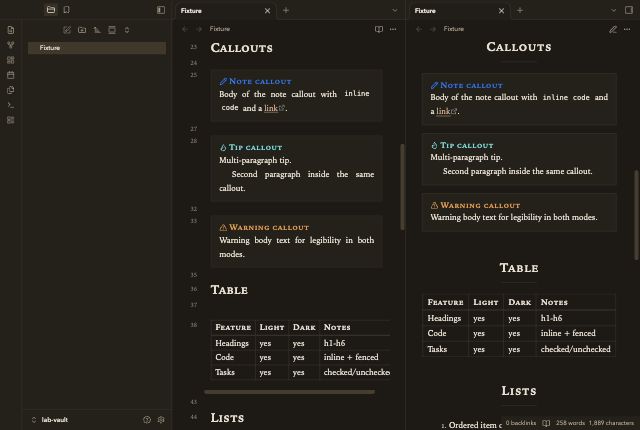Click the Note callout title in reading view
The width and height of the screenshot is (640, 430).
(x=471, y=85)
